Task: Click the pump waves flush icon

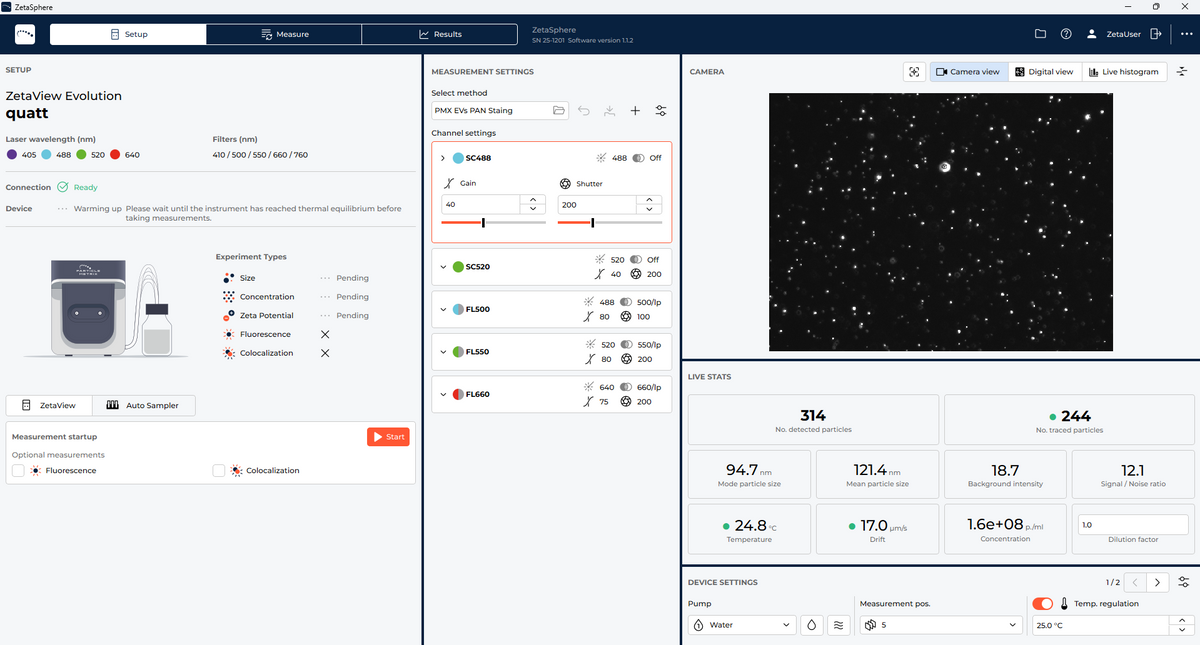Action: 839,625
